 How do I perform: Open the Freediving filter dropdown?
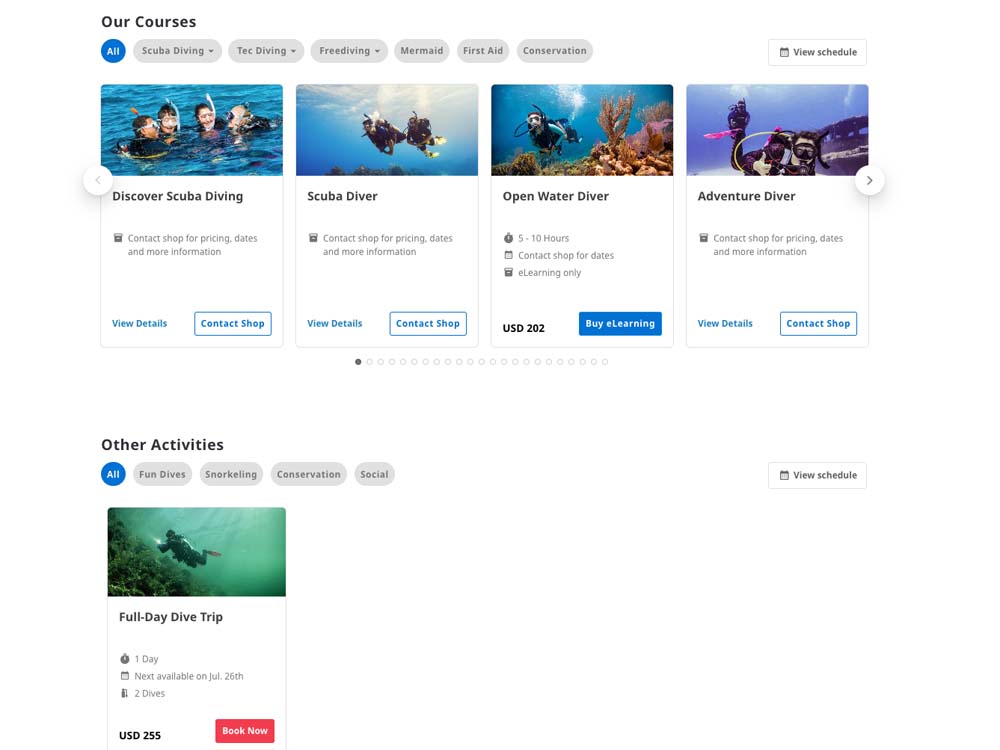[348, 50]
